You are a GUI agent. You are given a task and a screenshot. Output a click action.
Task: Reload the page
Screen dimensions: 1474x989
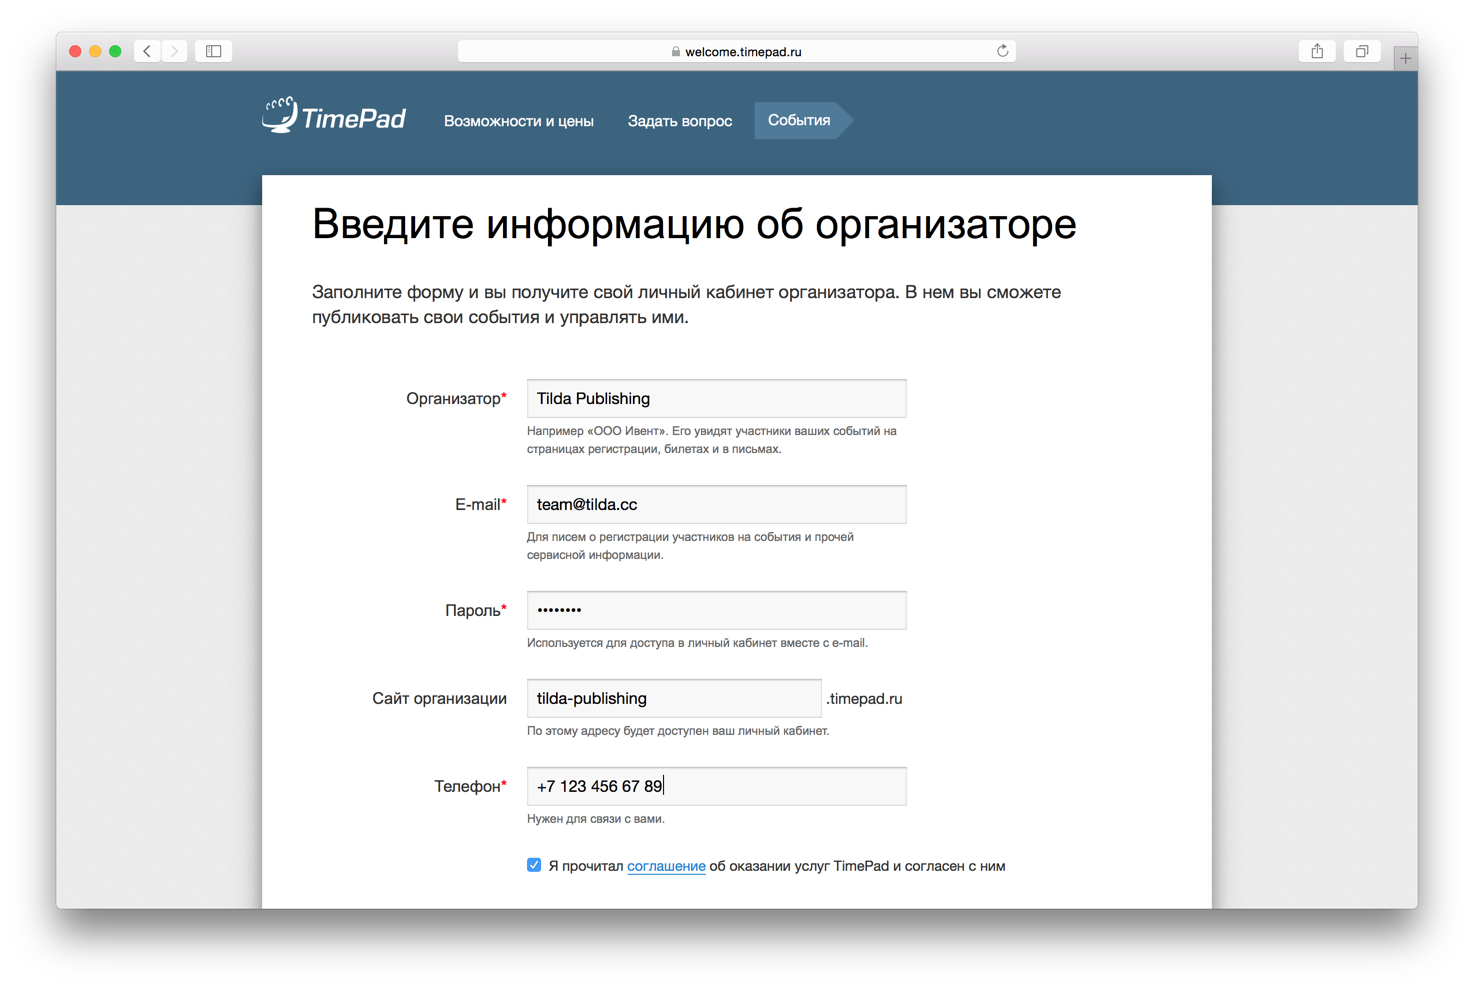(1002, 51)
